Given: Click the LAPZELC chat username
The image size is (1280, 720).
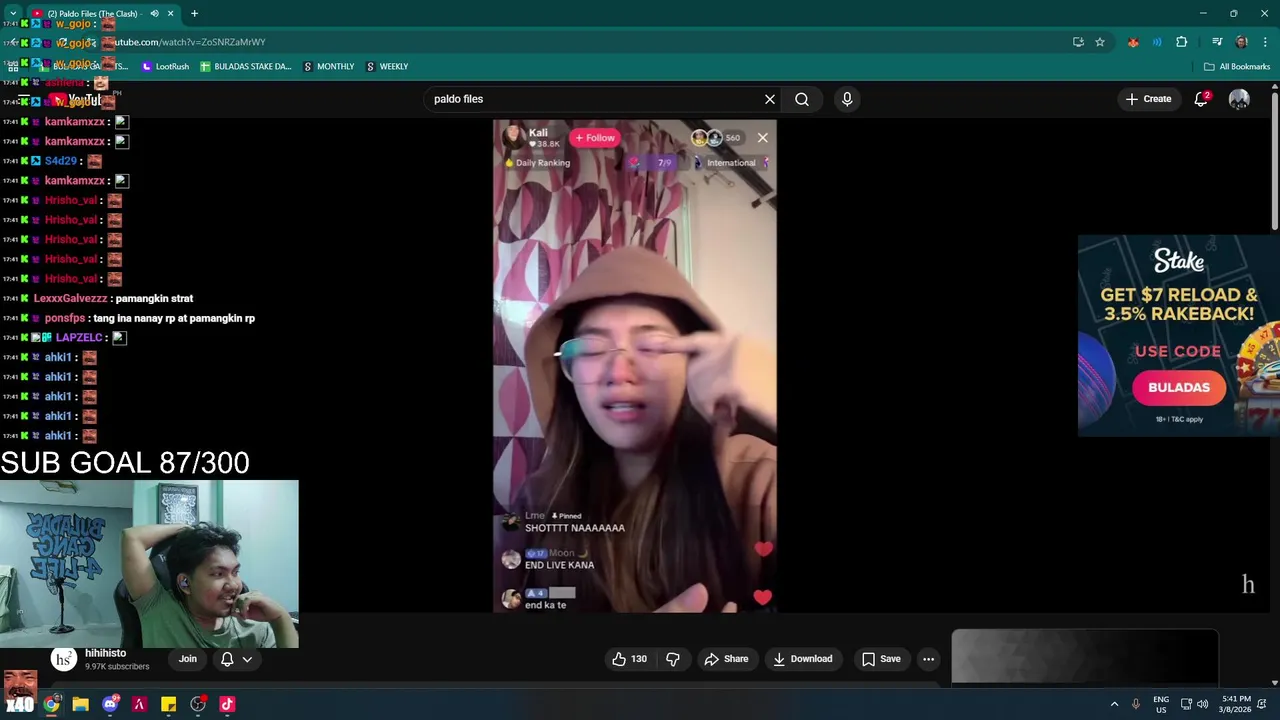Looking at the screenshot, I should click(x=79, y=338).
